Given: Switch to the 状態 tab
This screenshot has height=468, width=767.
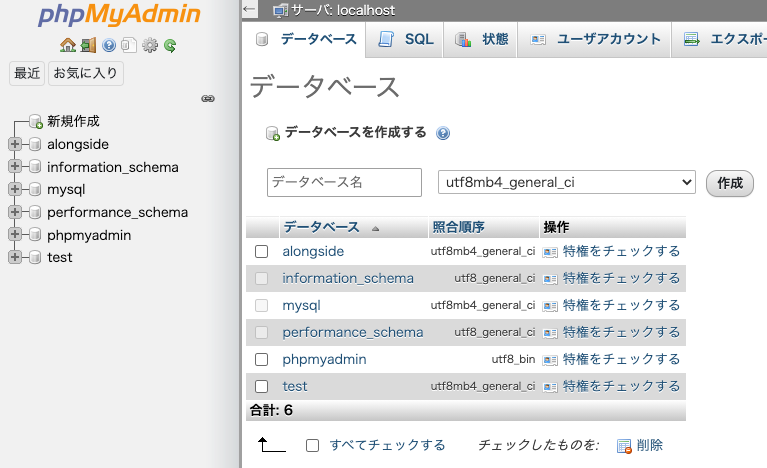Looking at the screenshot, I should pyautogui.click(x=481, y=39).
